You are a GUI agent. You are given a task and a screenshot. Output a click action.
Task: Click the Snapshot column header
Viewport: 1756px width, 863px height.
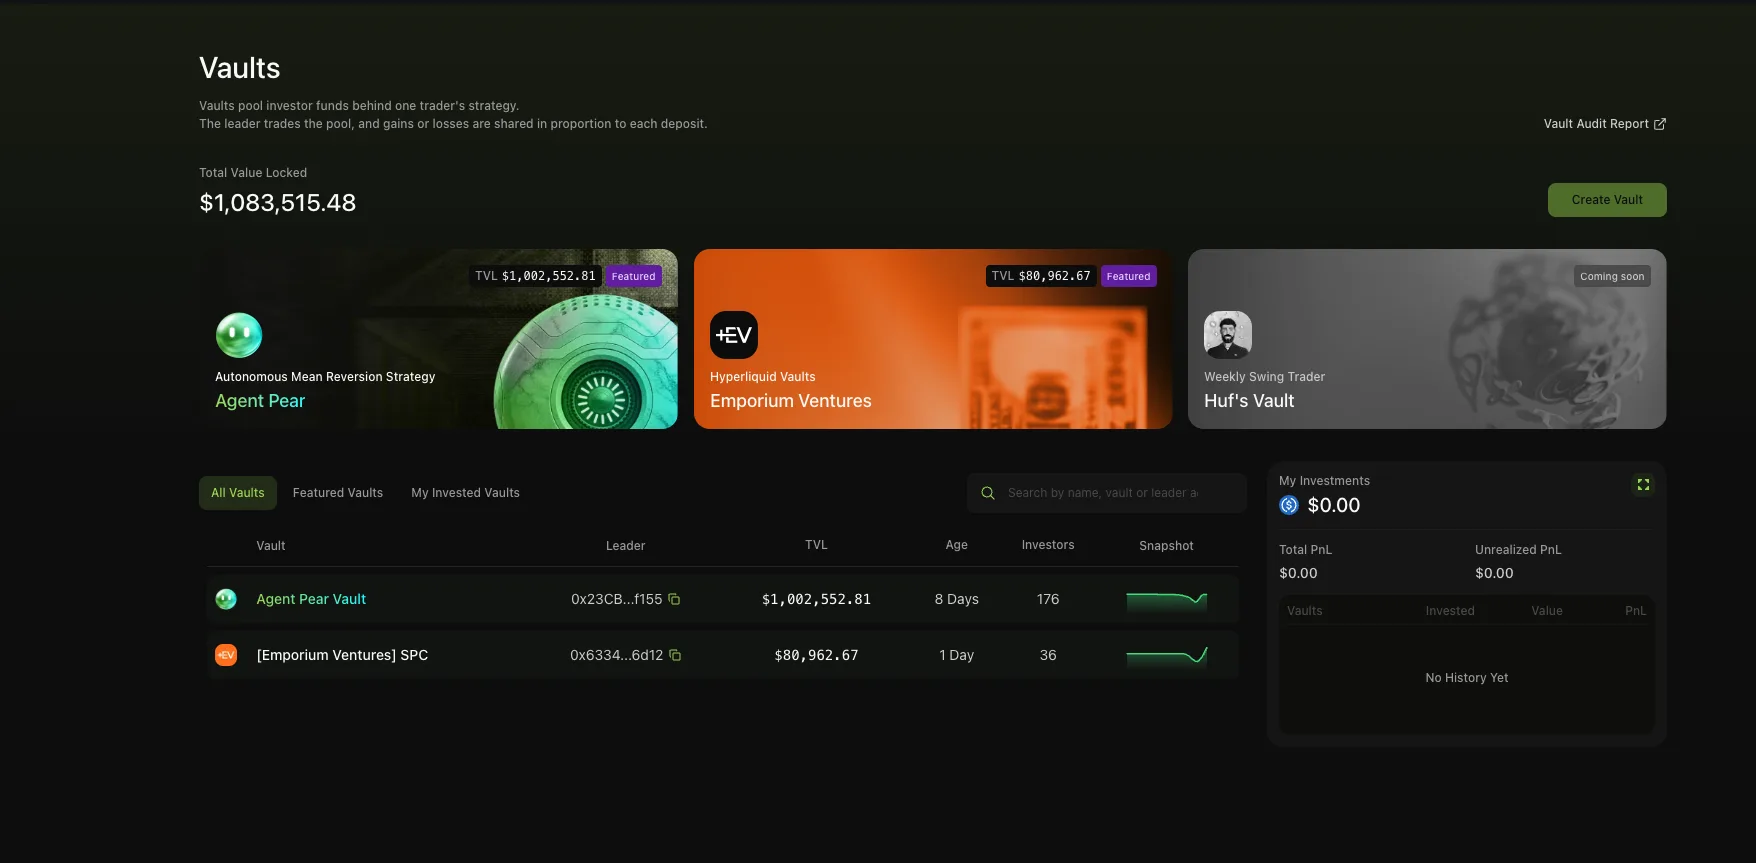pyautogui.click(x=1166, y=546)
